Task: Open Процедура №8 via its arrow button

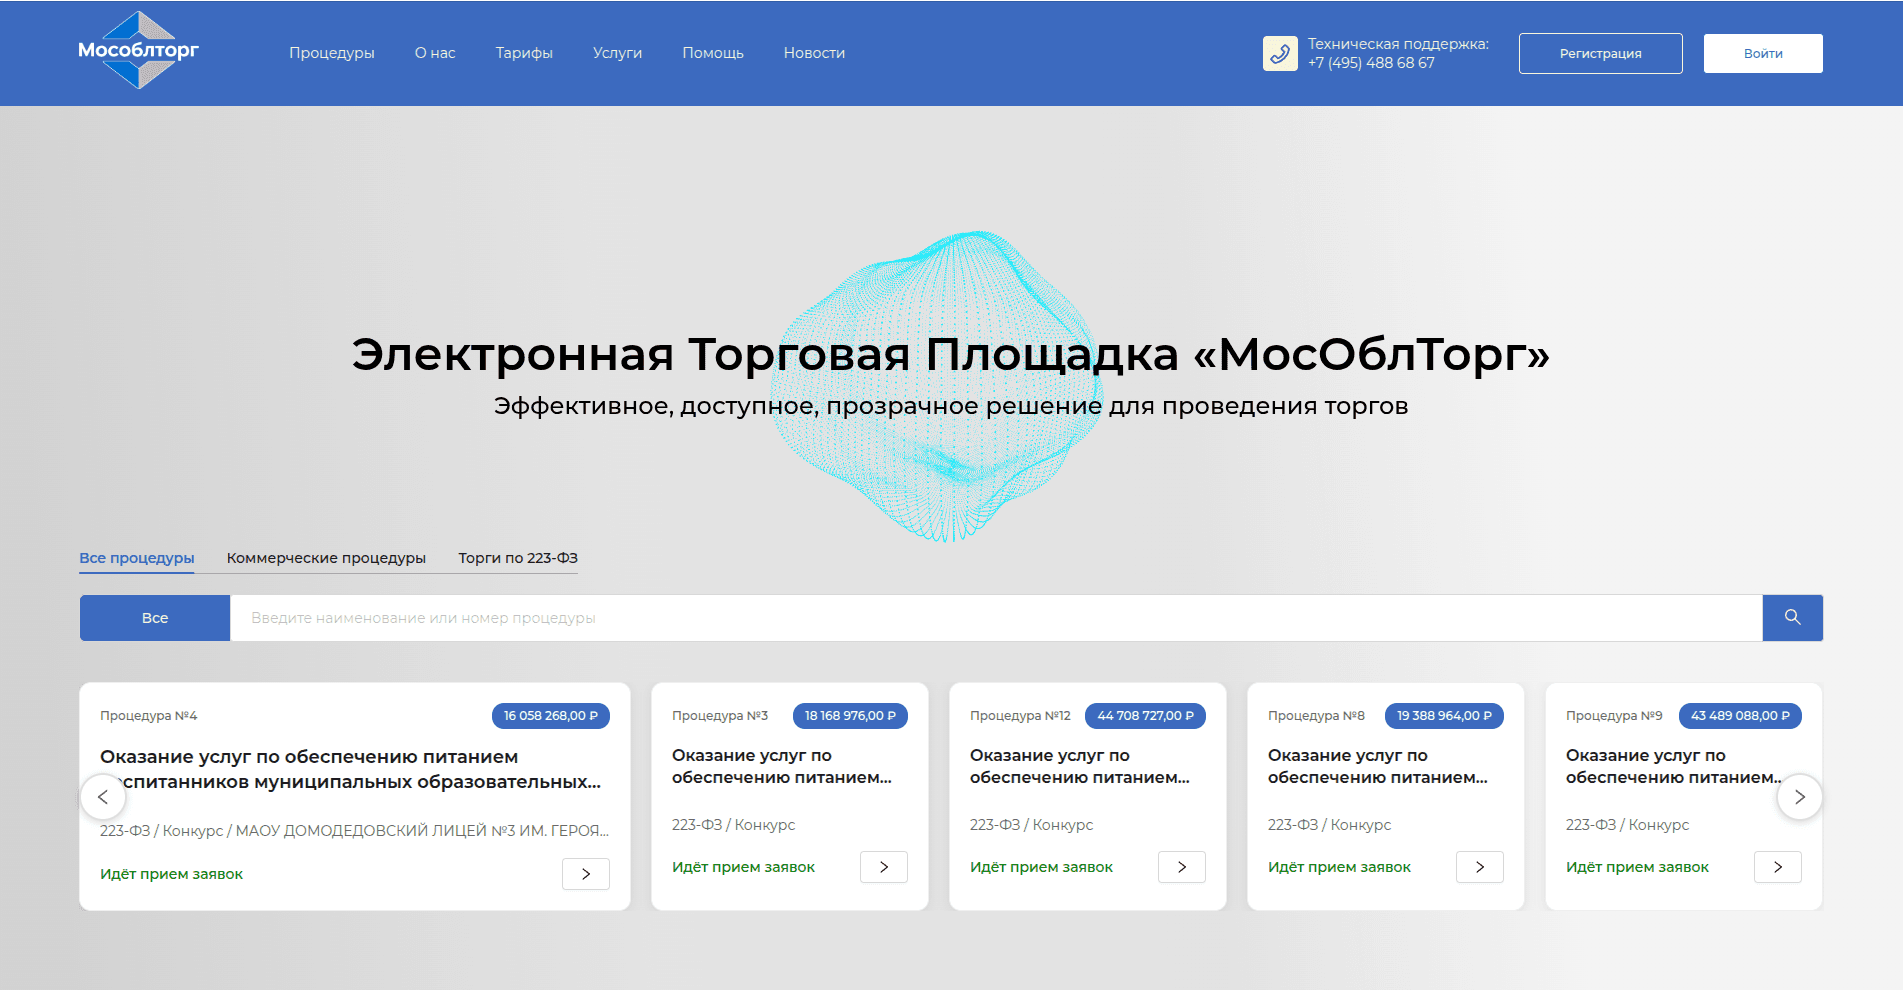Action: [1480, 867]
